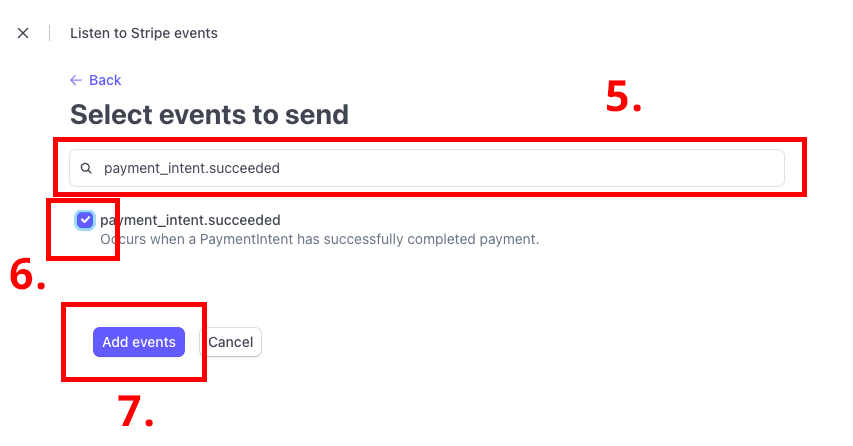Click the Select events to send heading
The image size is (853, 446).
(x=209, y=114)
